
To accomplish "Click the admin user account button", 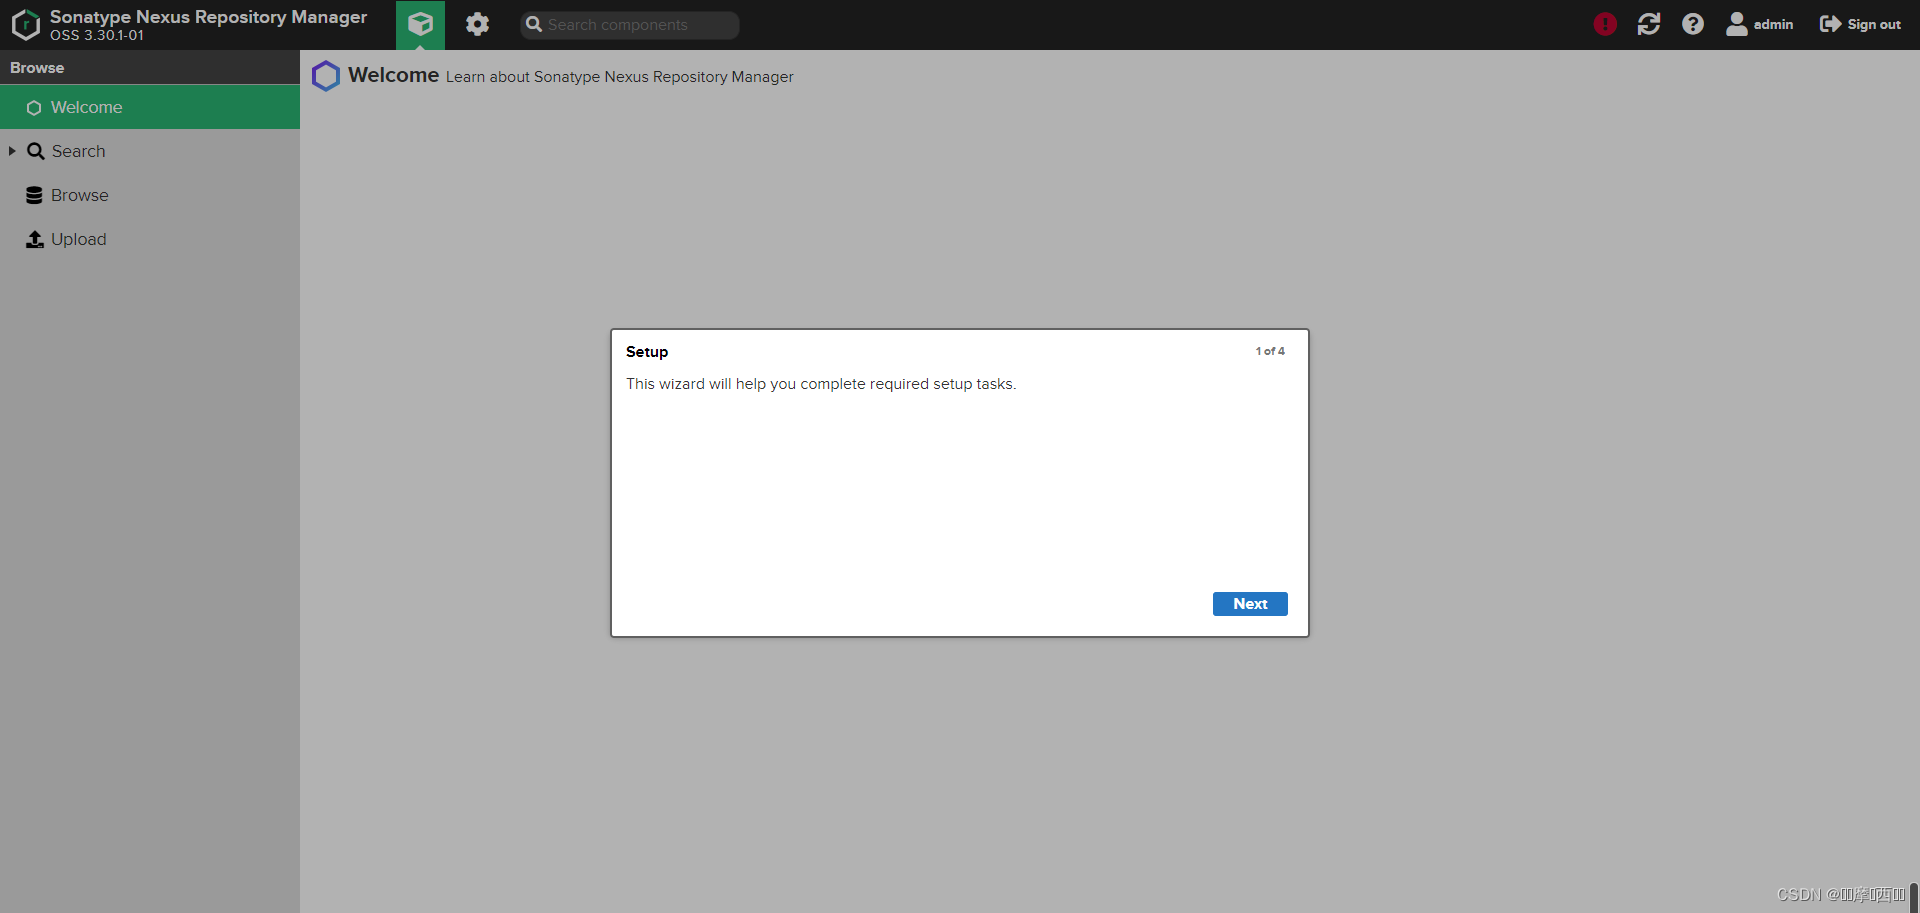I will coord(1760,24).
